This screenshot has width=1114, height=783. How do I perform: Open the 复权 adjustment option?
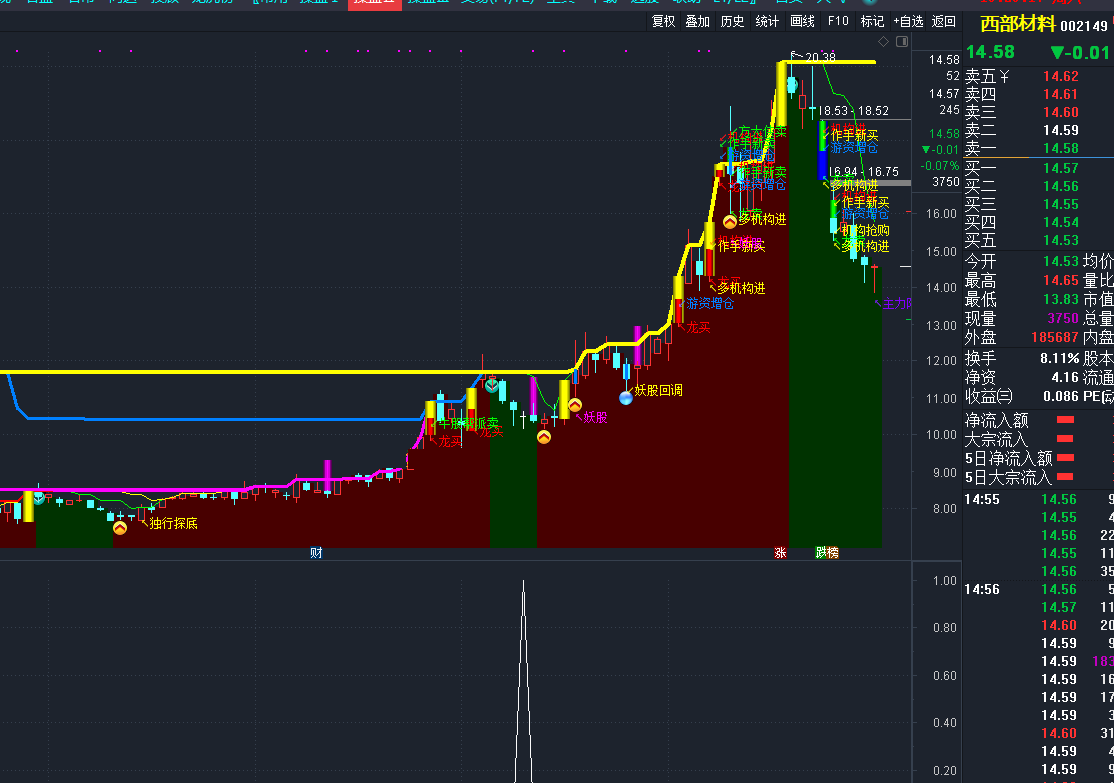click(664, 21)
